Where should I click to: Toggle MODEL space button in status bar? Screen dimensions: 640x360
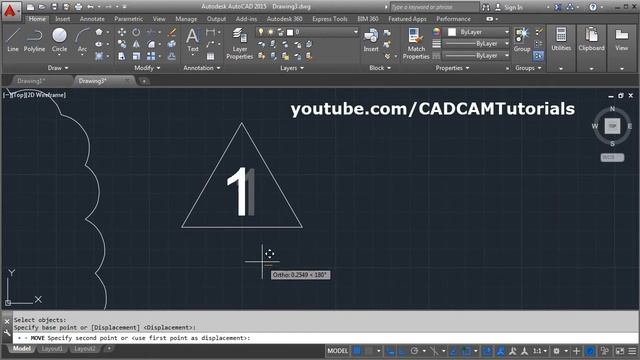point(338,351)
